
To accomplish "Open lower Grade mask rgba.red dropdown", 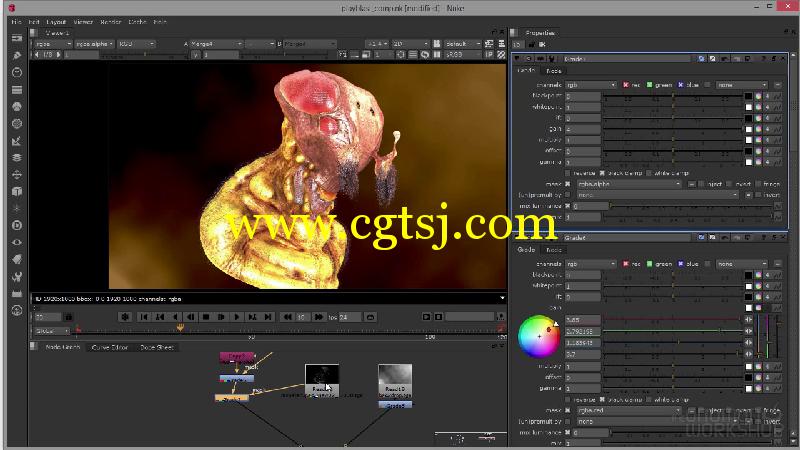I will 629,410.
